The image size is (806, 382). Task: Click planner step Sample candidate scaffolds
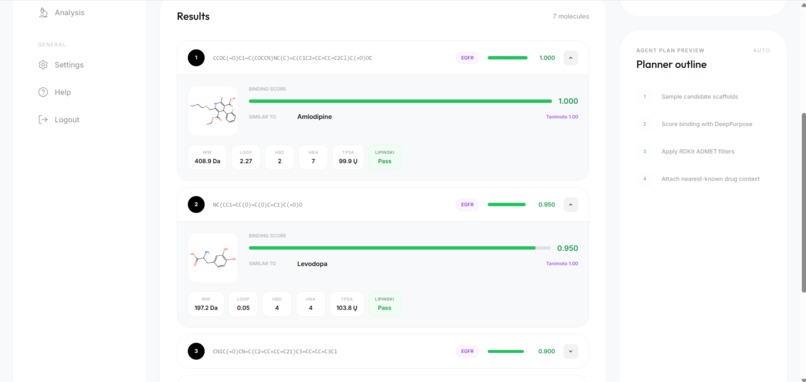tap(700, 97)
